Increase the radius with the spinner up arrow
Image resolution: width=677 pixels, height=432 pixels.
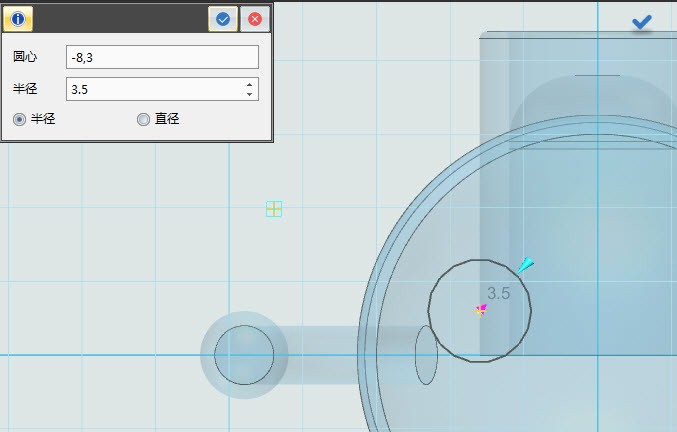coord(248,84)
